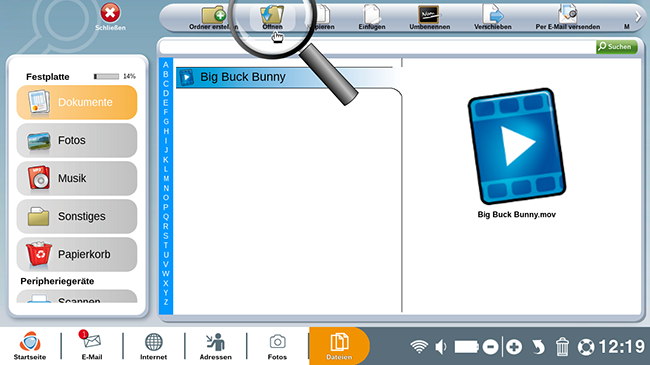This screenshot has width=650, height=365.
Task: Open Internet from bottom bar
Action: tap(153, 346)
